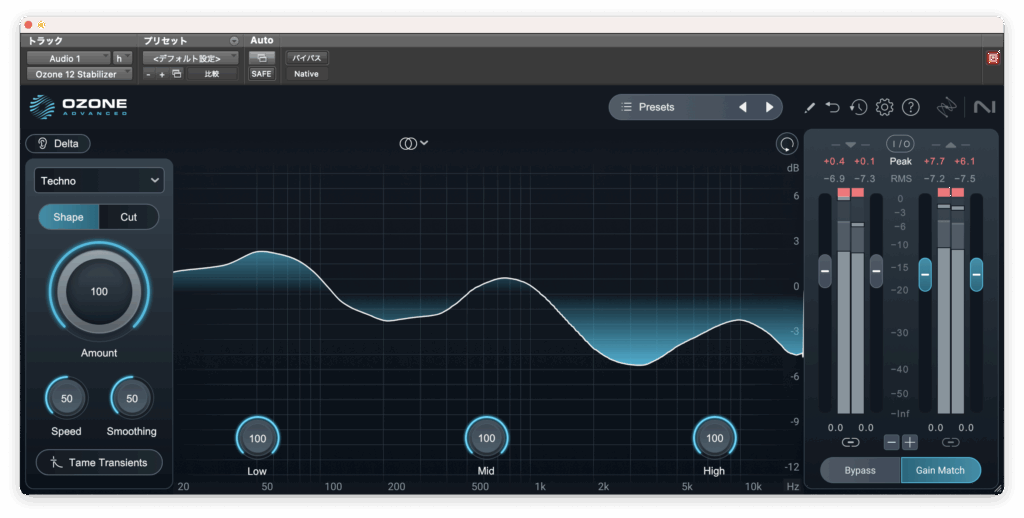Load the previous preset with left arrow
1024x518 pixels.
tap(742, 107)
